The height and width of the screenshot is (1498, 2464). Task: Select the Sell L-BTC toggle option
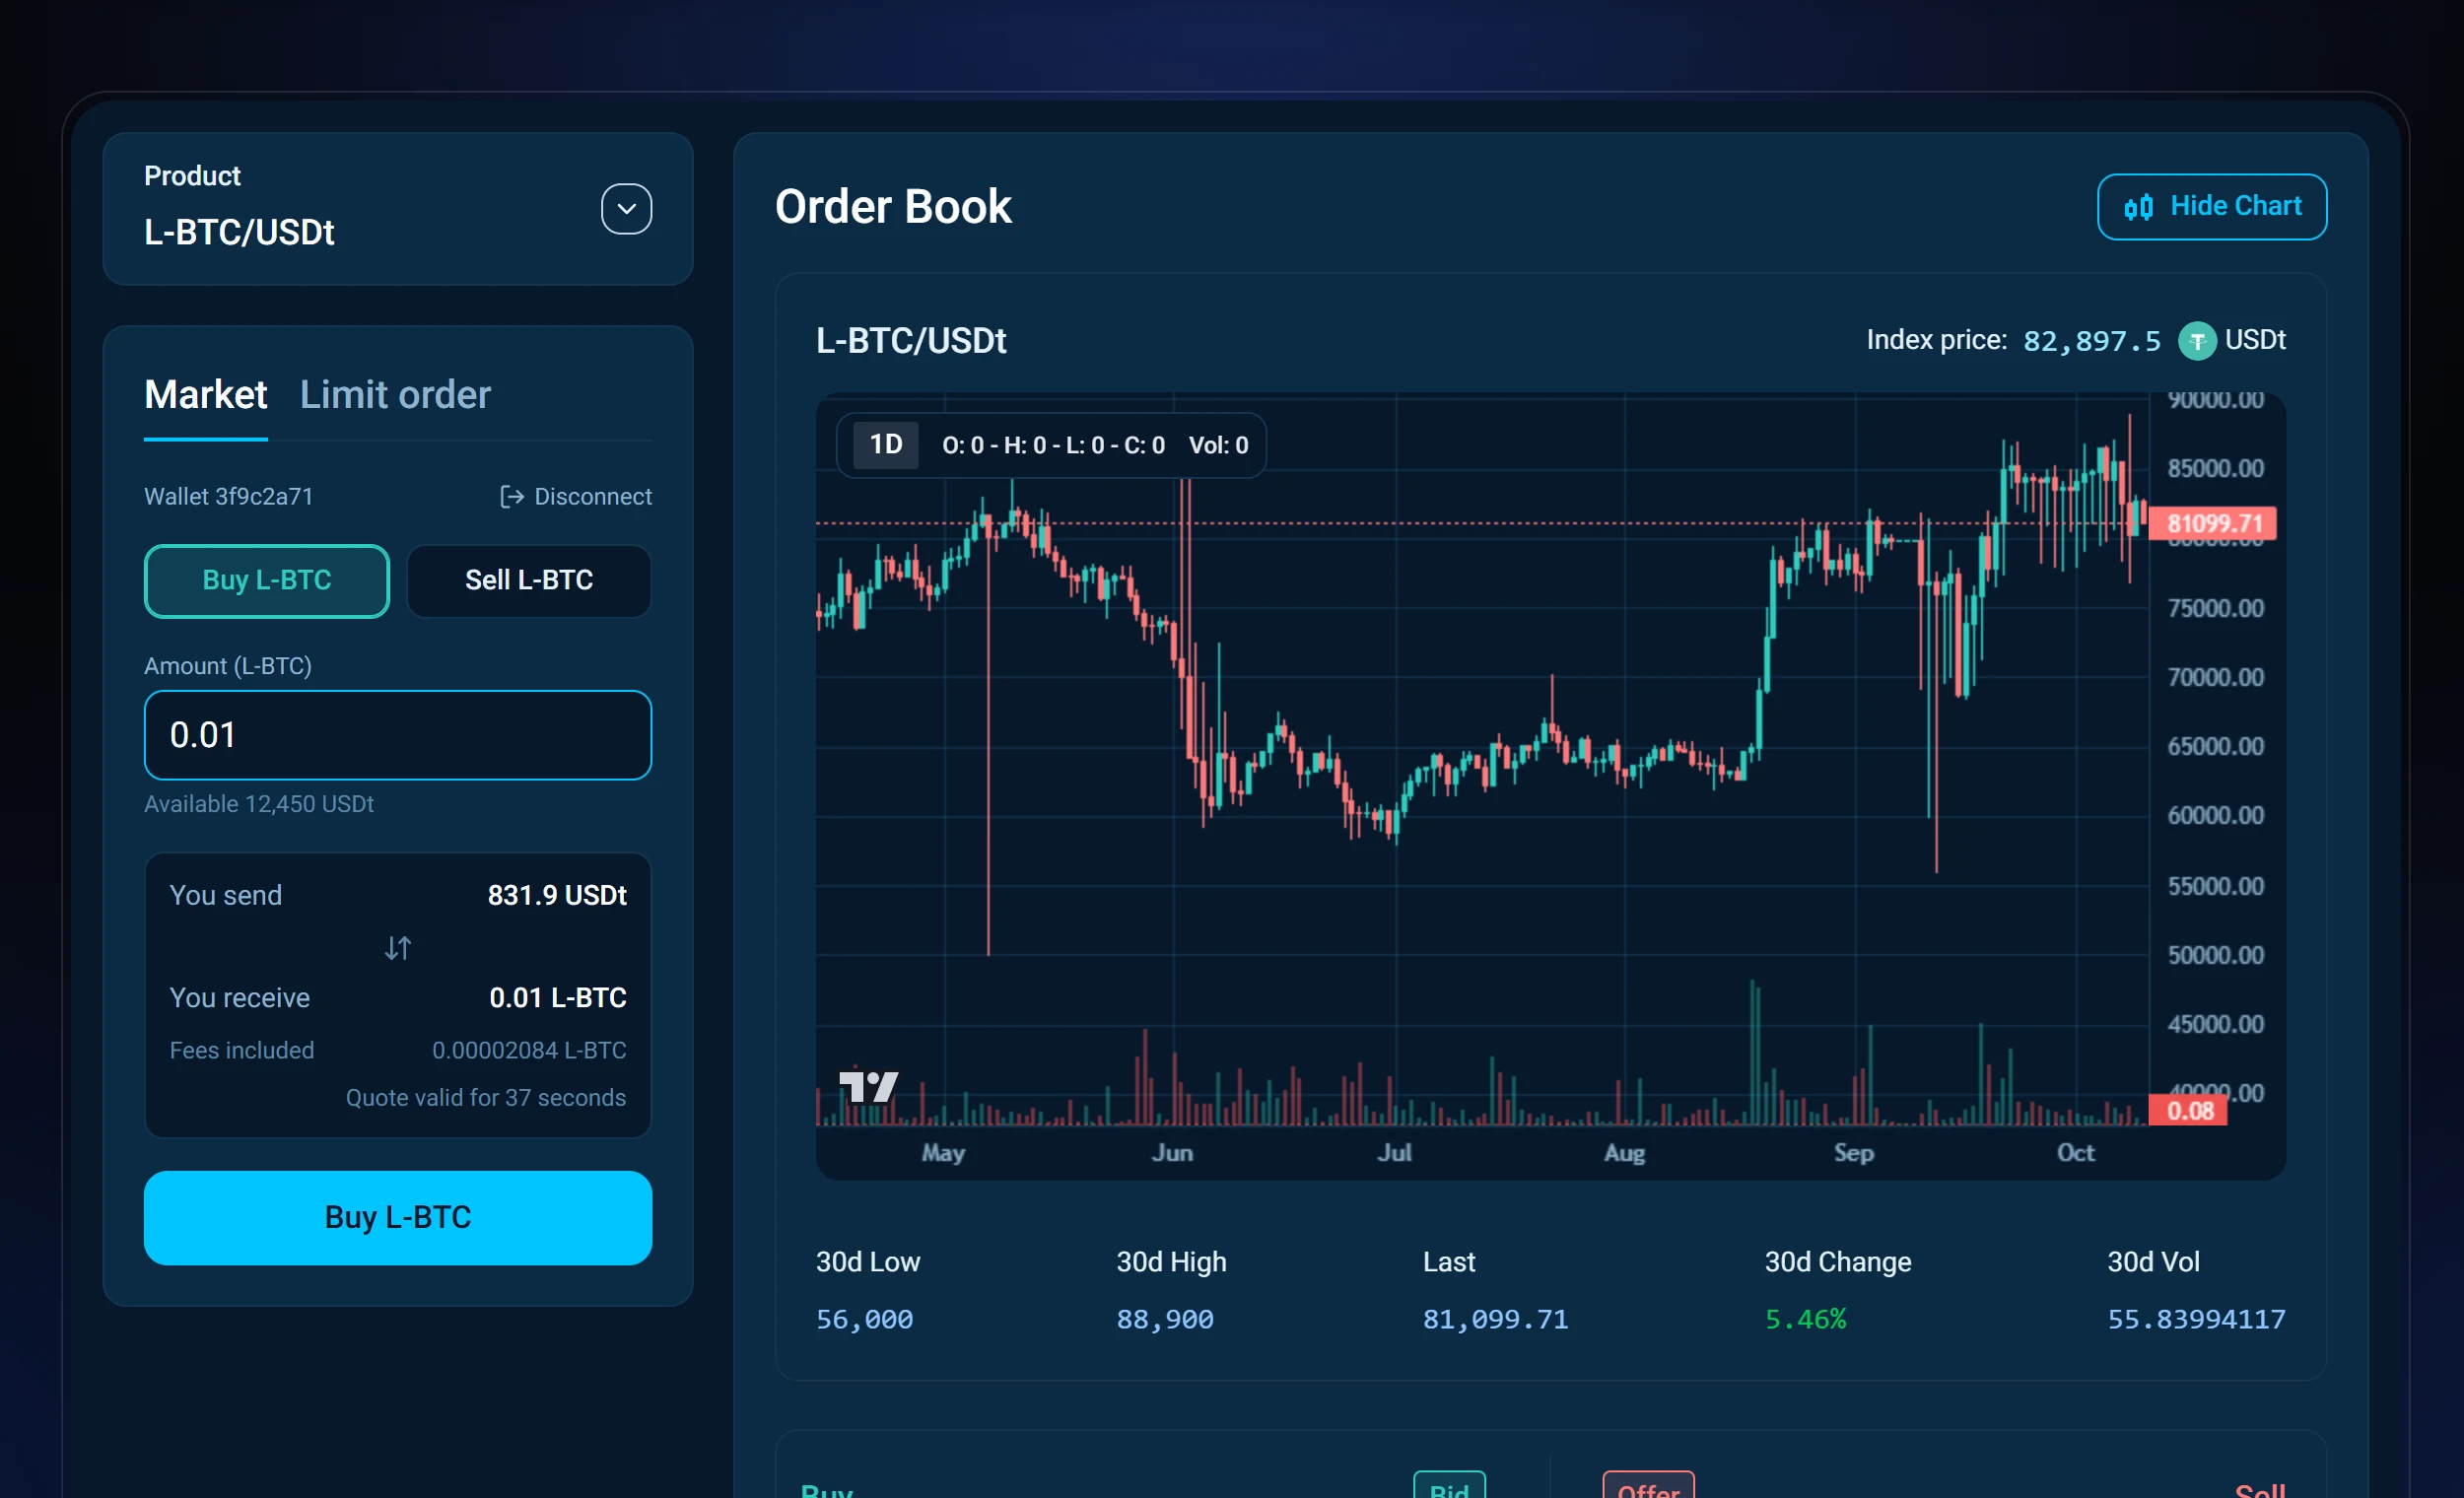[529, 580]
